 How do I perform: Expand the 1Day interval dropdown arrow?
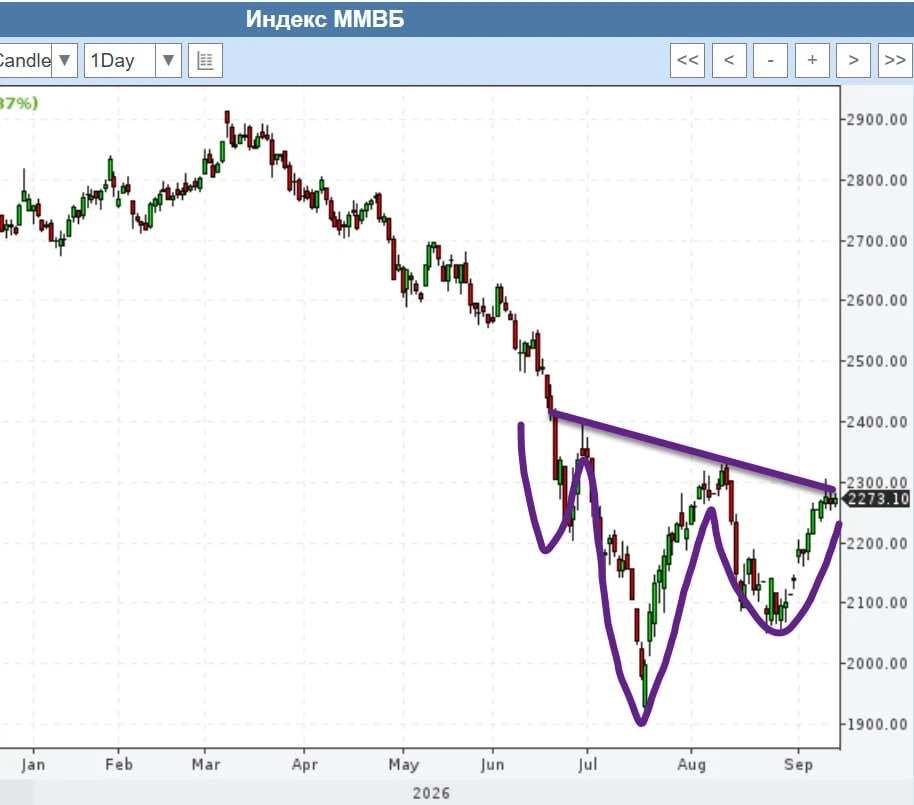[168, 61]
